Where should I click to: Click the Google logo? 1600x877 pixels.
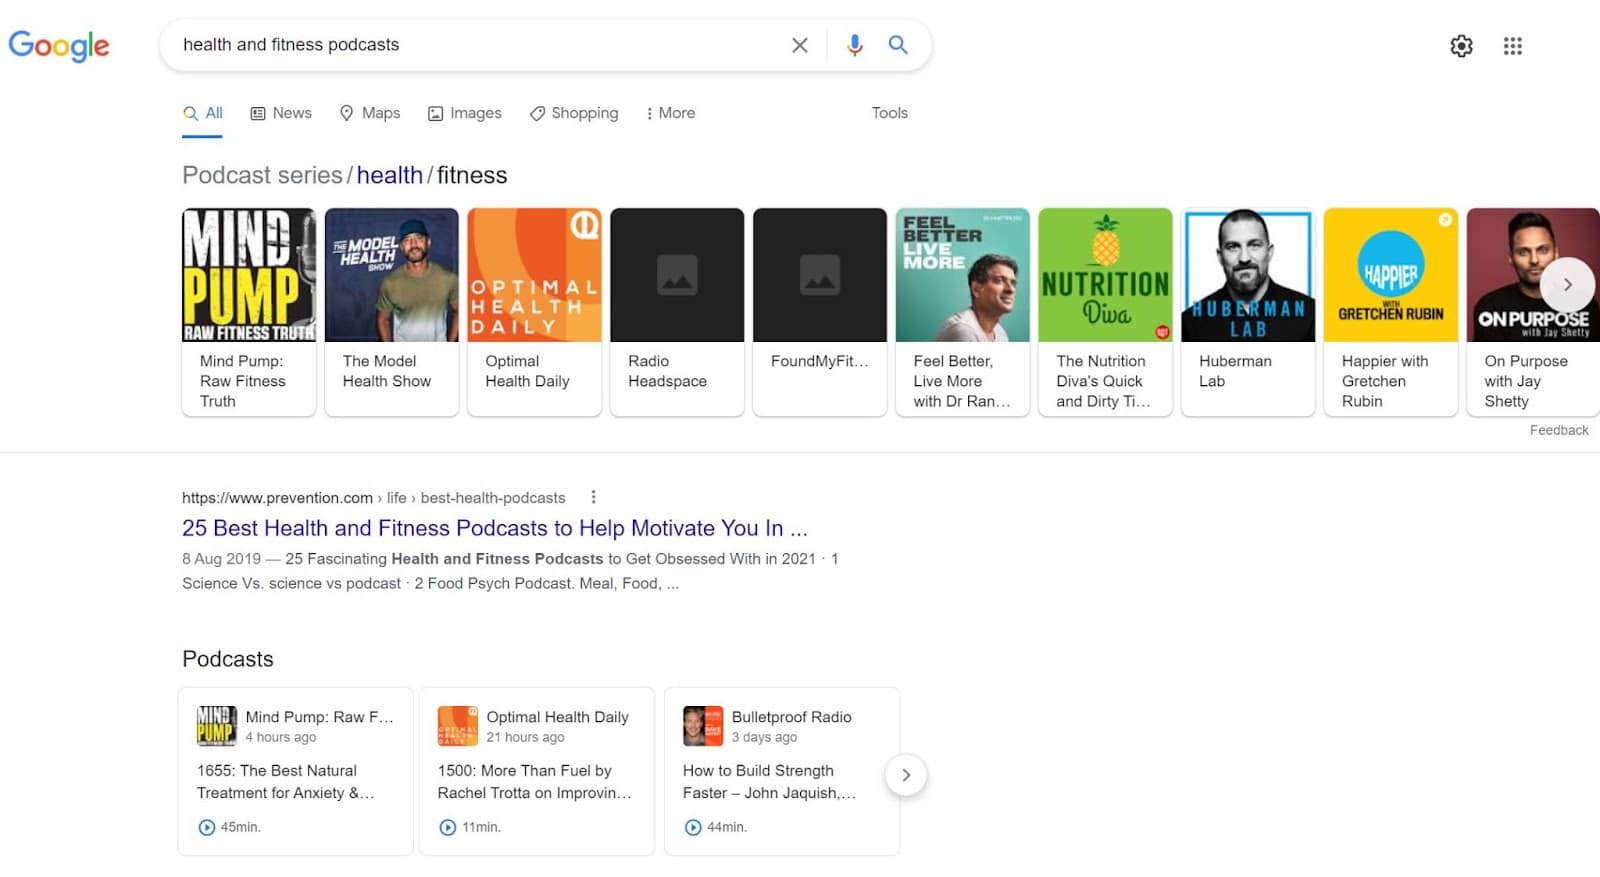point(59,45)
